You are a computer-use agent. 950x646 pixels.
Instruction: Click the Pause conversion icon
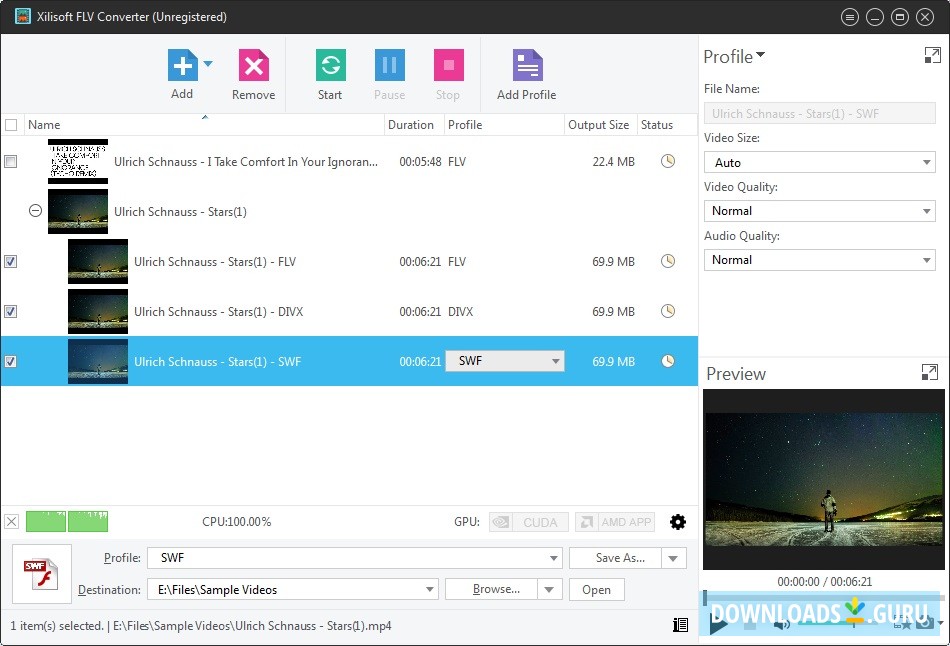[389, 65]
